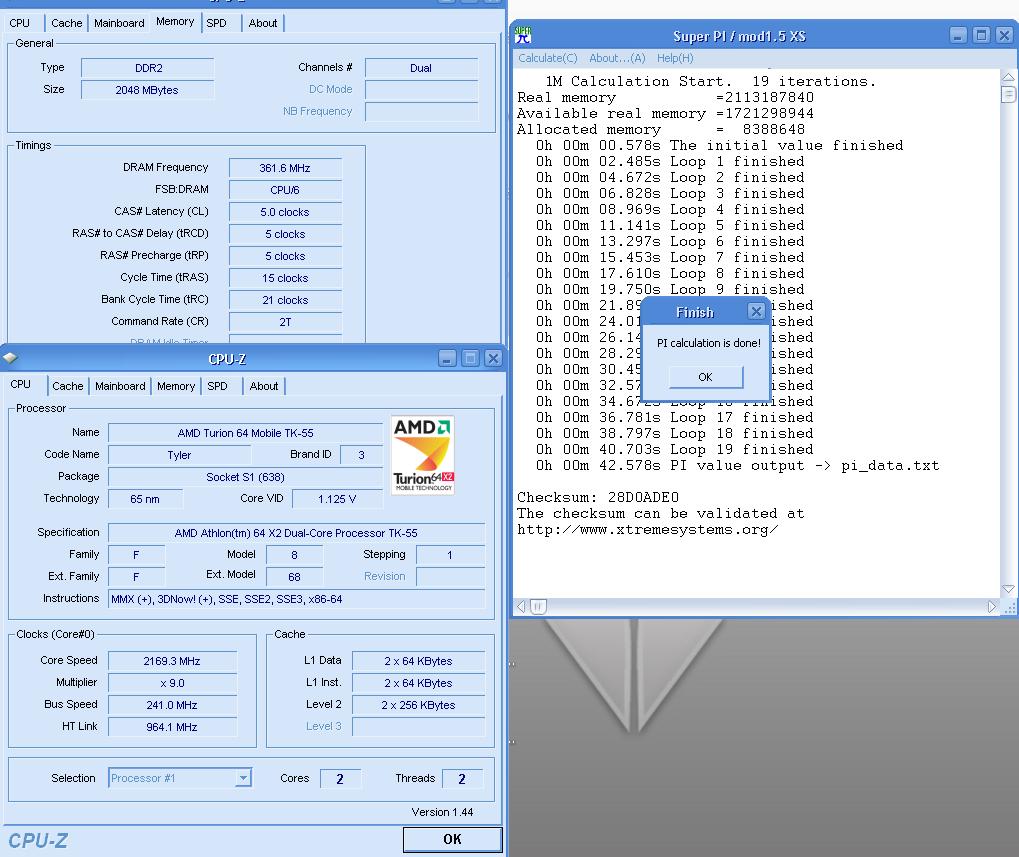Click the AMD Turion 64 Mobile TK-55 name

pos(246,433)
